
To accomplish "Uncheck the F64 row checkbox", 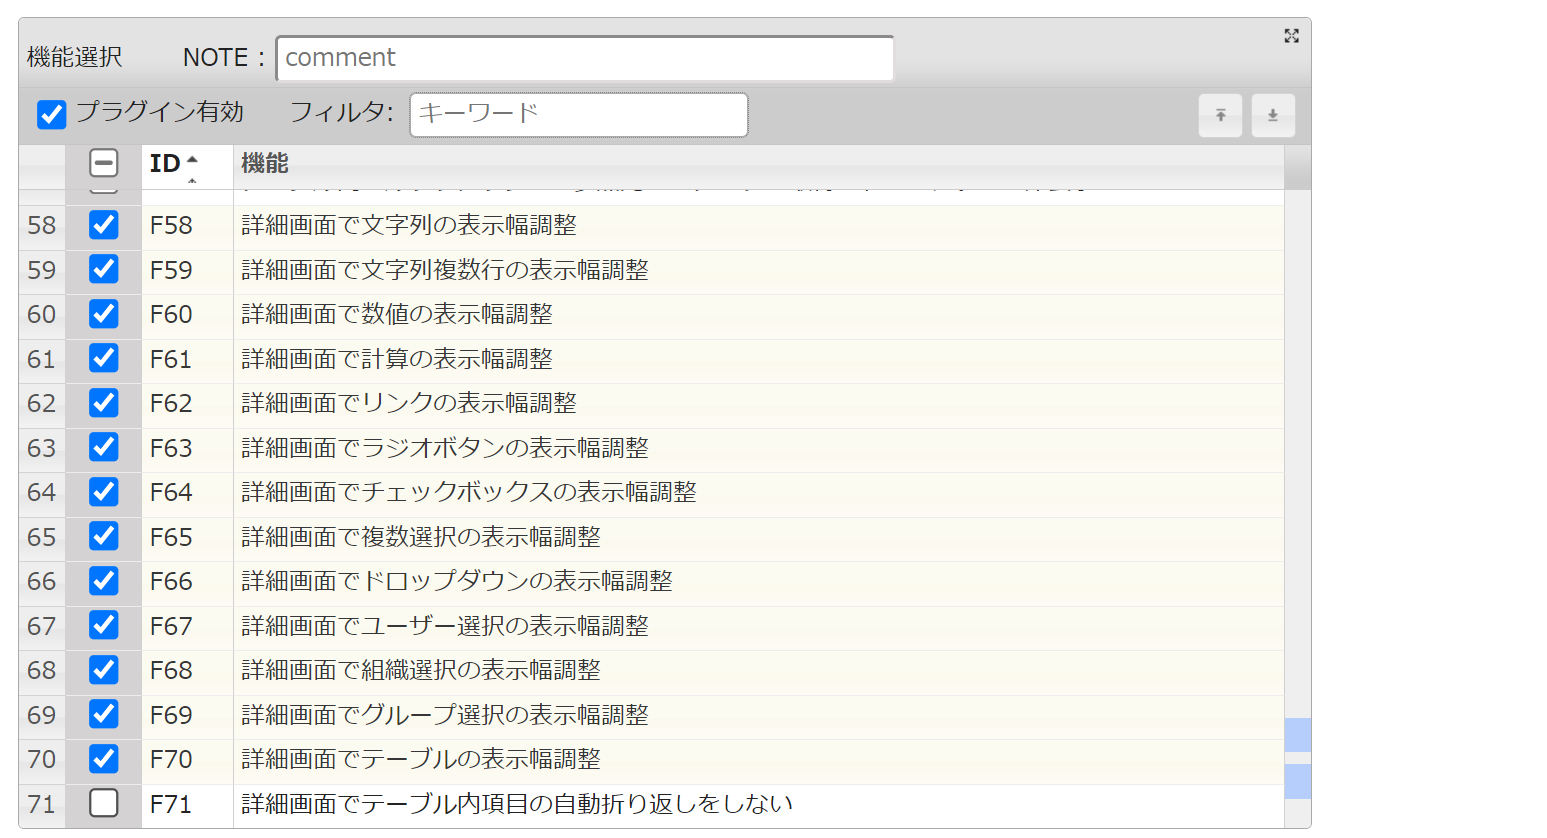I will click(x=104, y=492).
